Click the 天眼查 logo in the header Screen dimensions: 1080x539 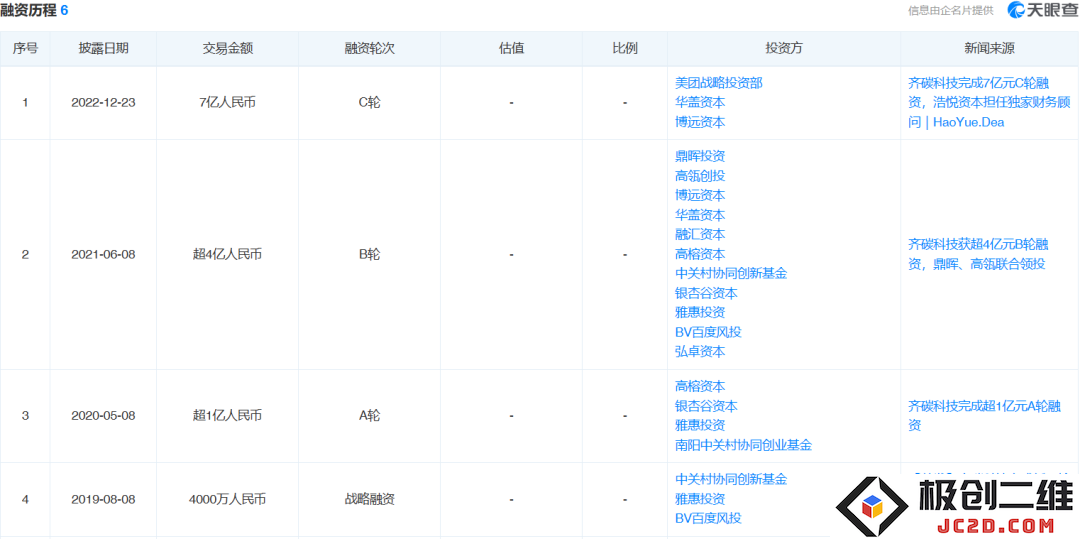pyautogui.click(x=1041, y=10)
